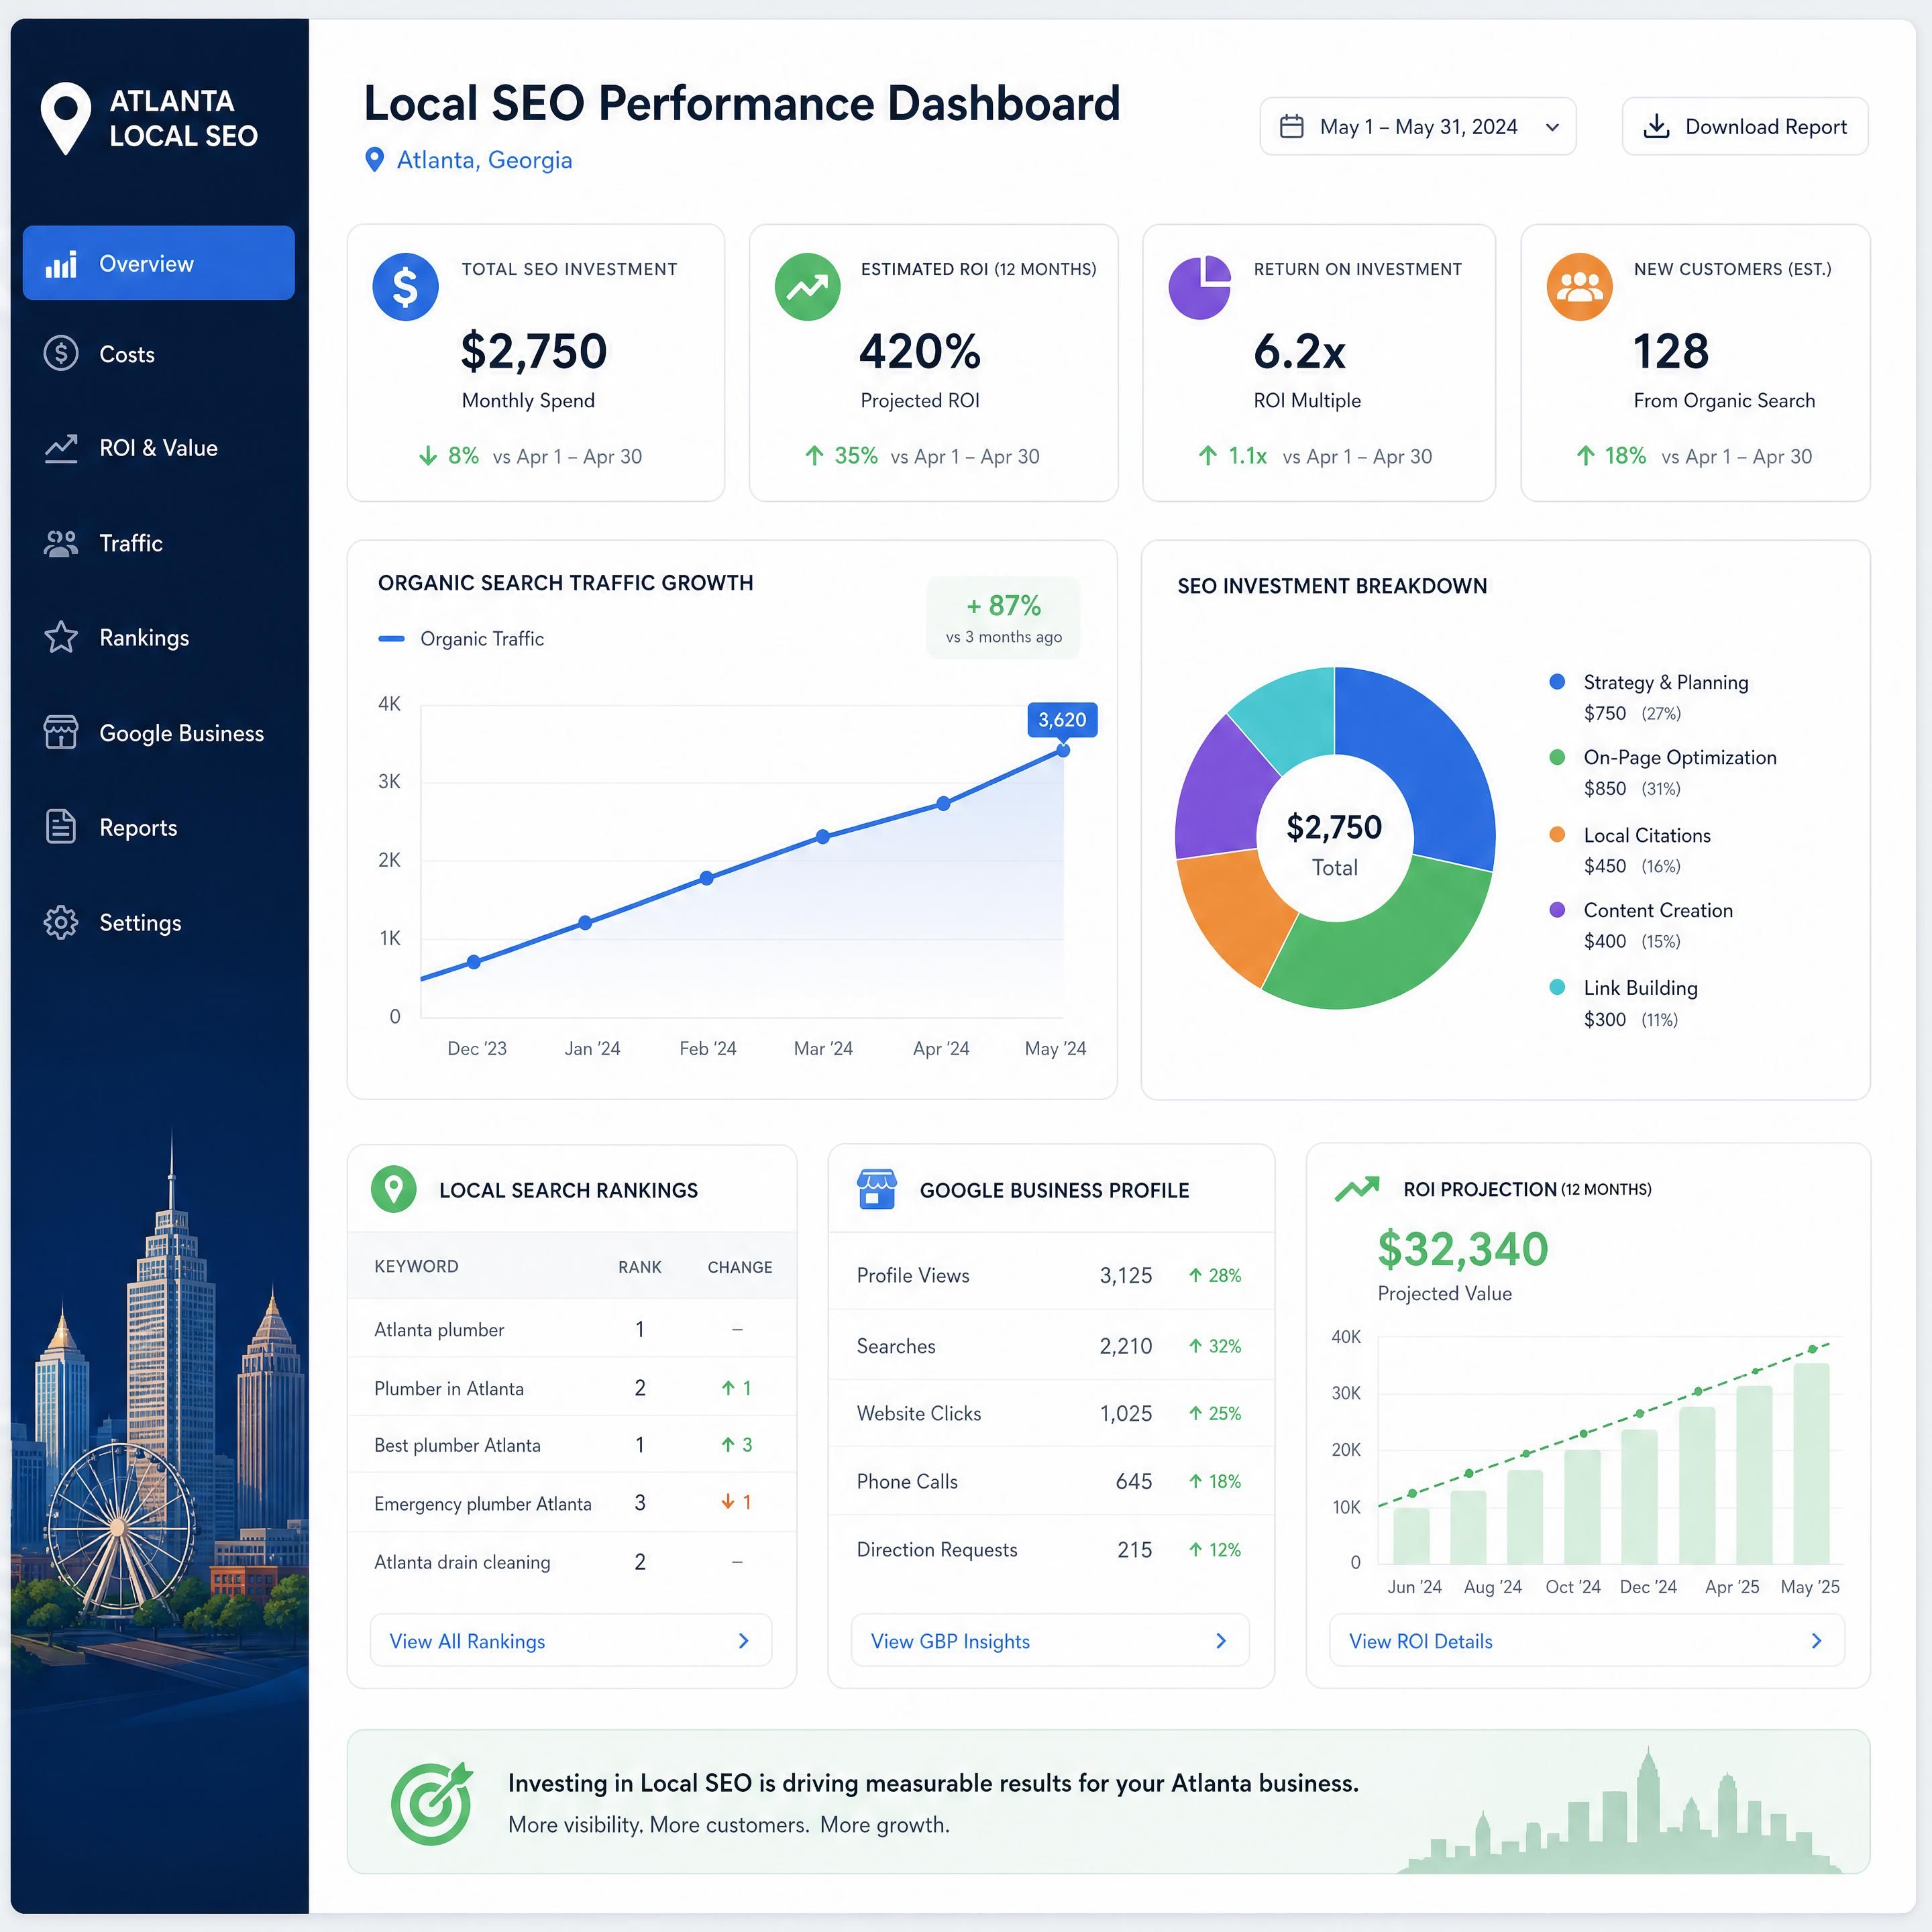Open the Overview section in sidebar
The image size is (1932, 1932).
click(159, 263)
